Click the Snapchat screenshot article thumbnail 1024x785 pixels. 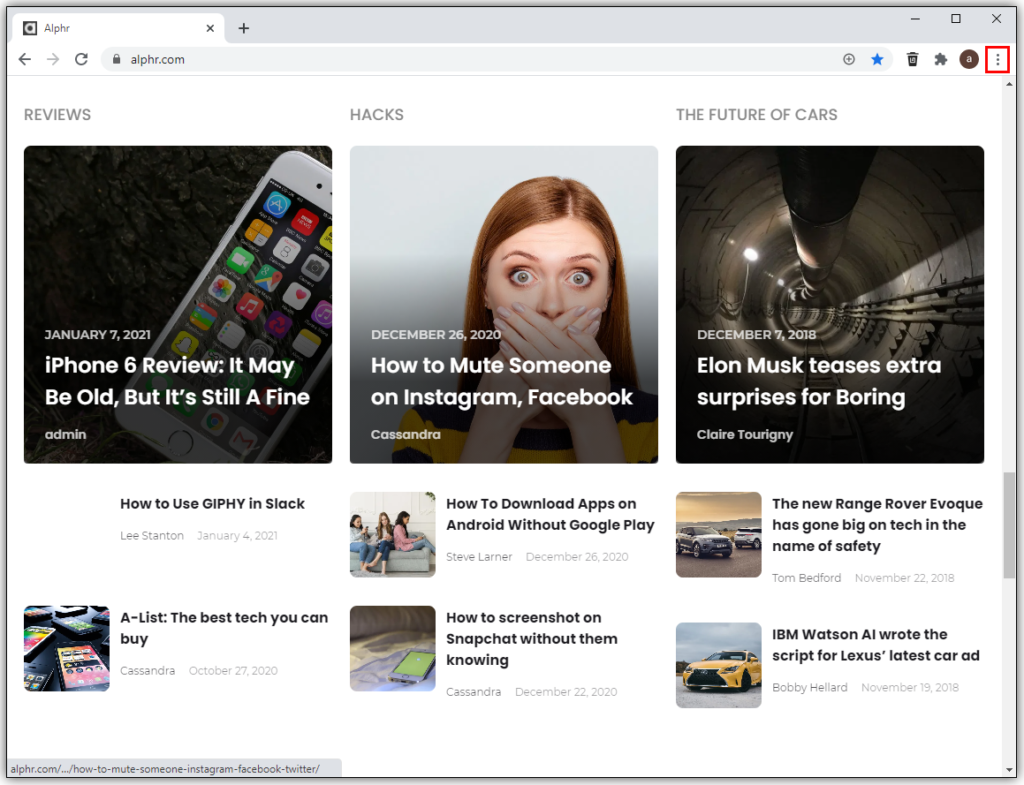(392, 648)
